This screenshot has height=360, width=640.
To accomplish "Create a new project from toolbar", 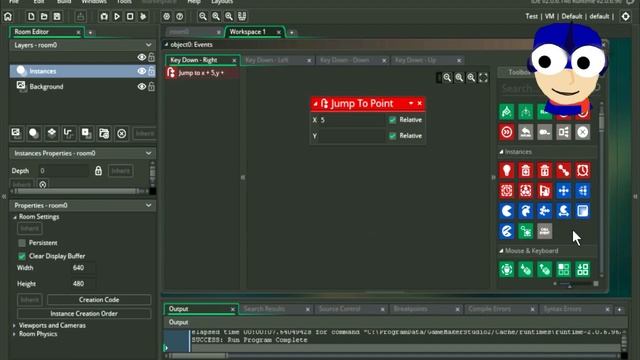I will [x=31, y=17].
